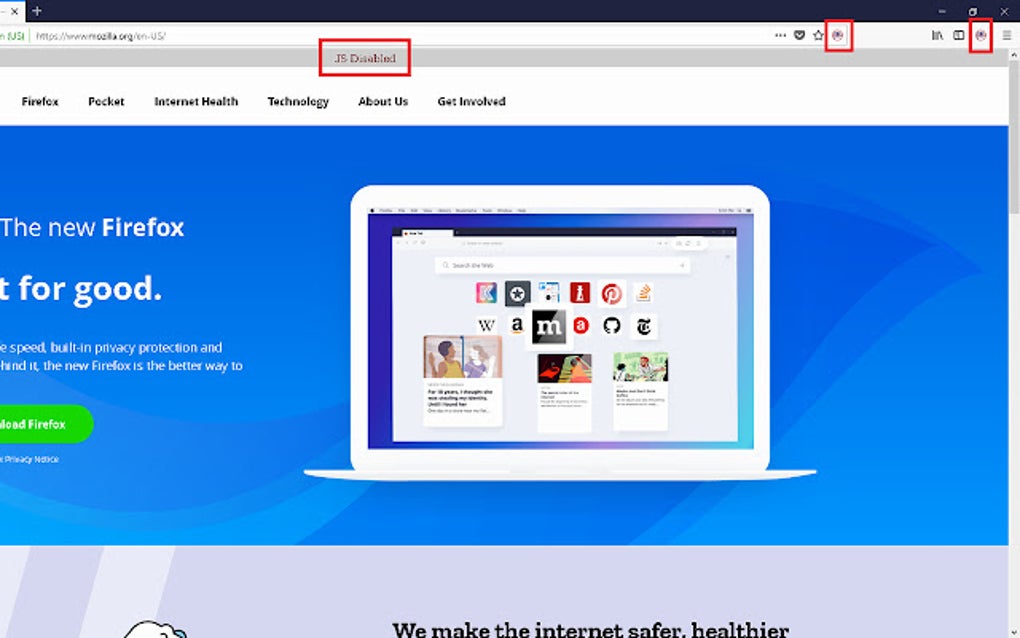This screenshot has width=1020, height=638.
Task: Toggle the JS extension icon inside address bar
Action: tap(838, 35)
